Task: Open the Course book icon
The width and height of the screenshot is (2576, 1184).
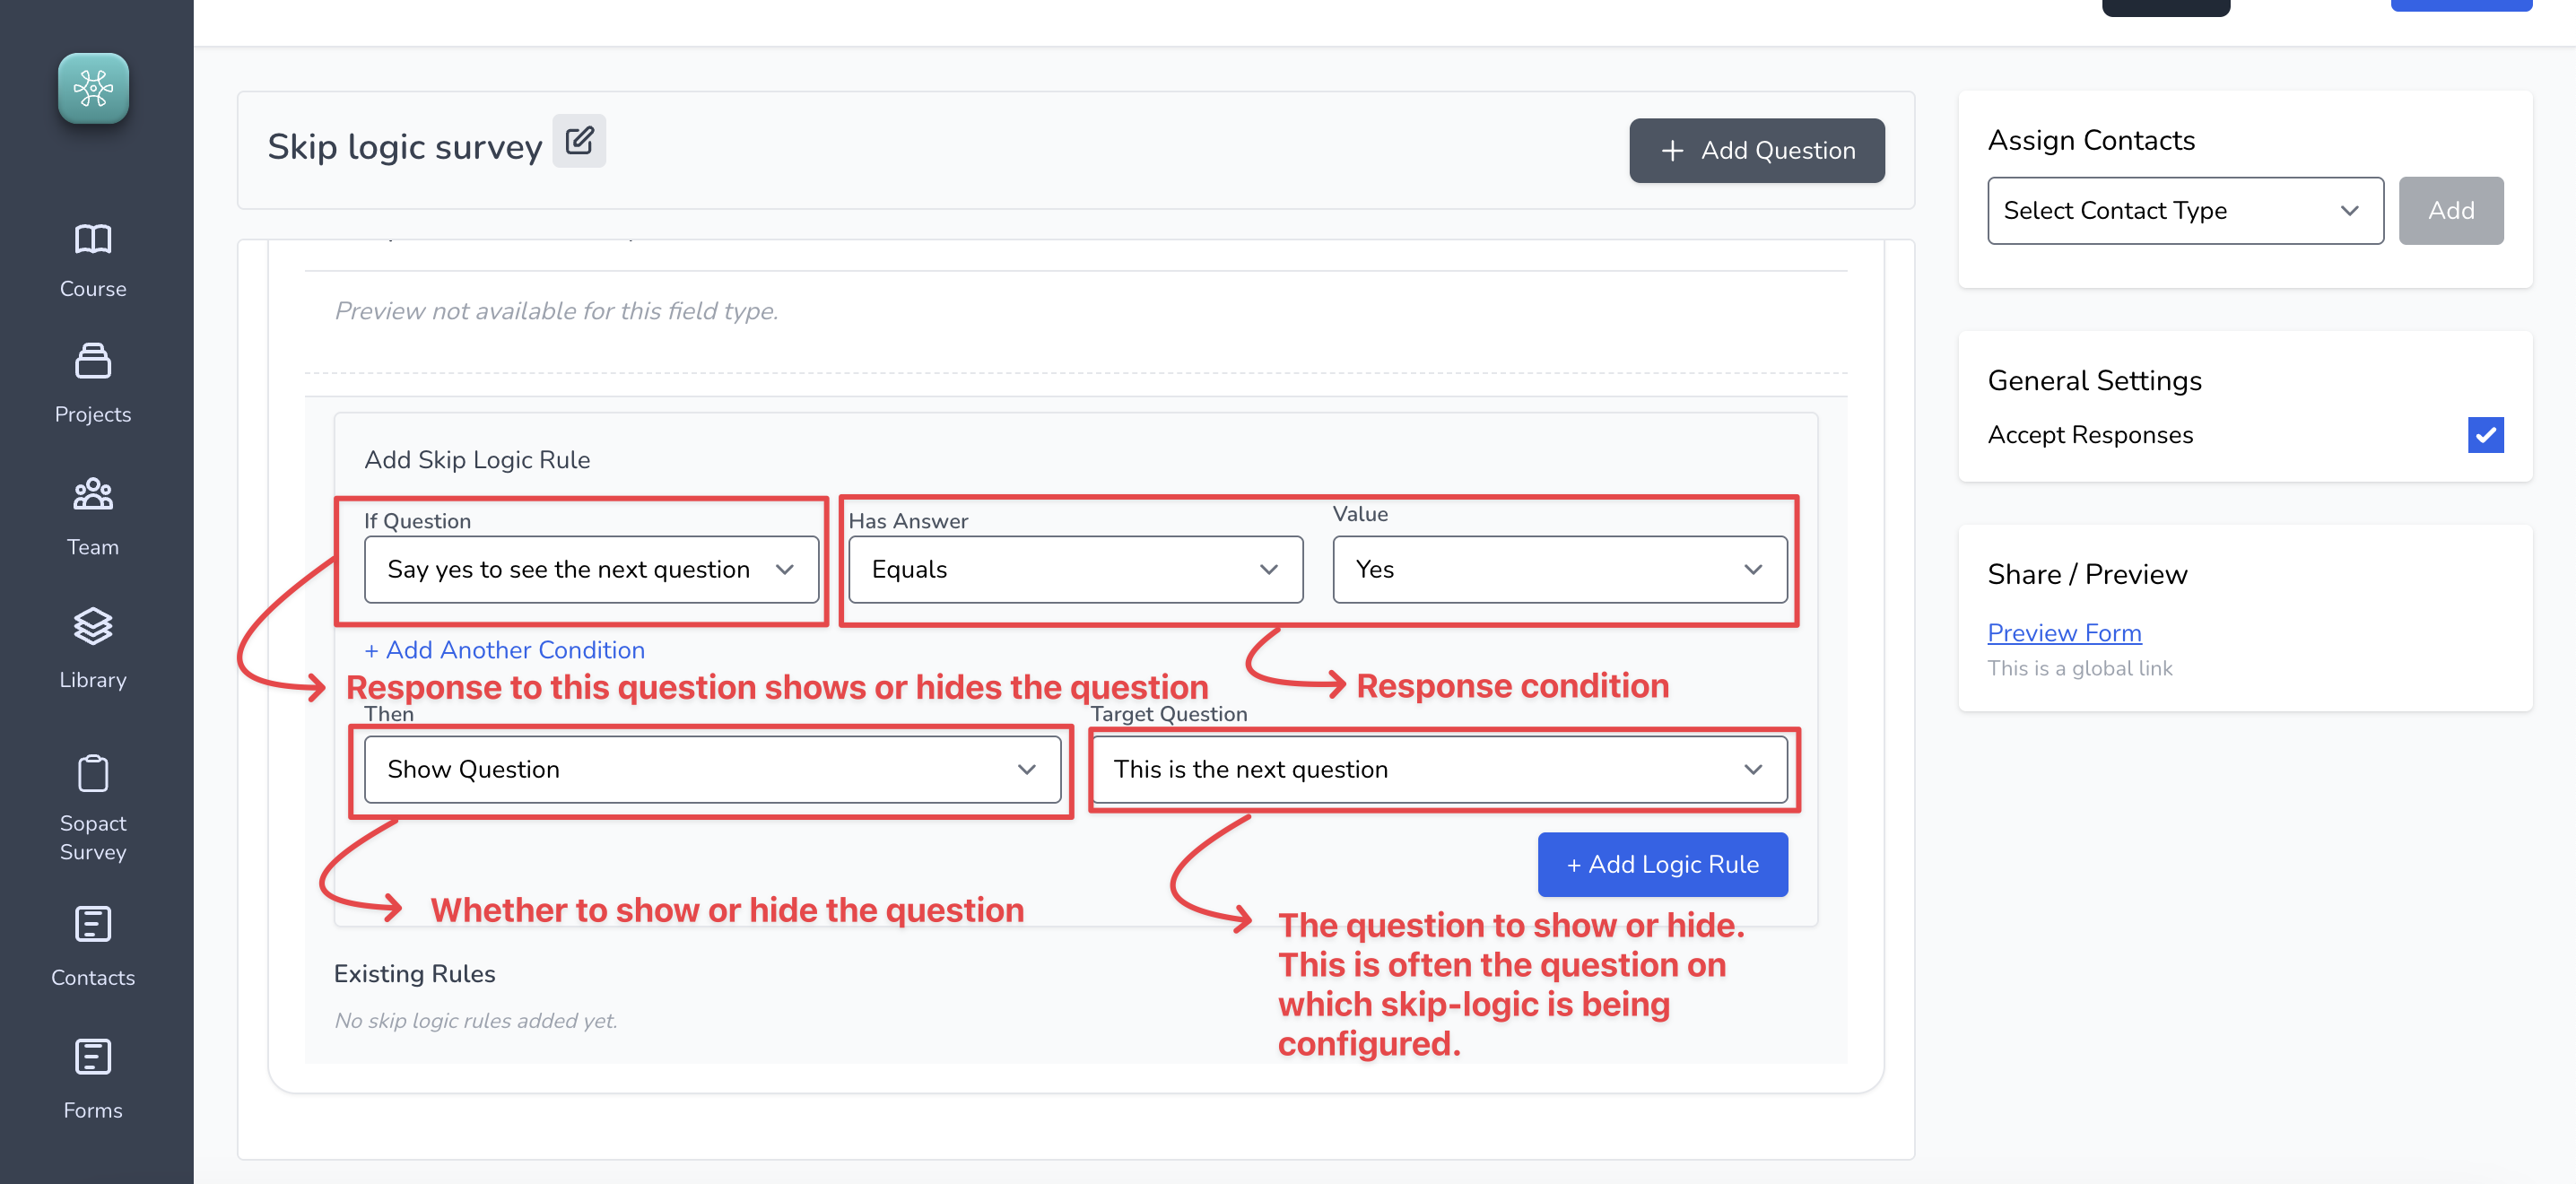Action: pos(93,238)
